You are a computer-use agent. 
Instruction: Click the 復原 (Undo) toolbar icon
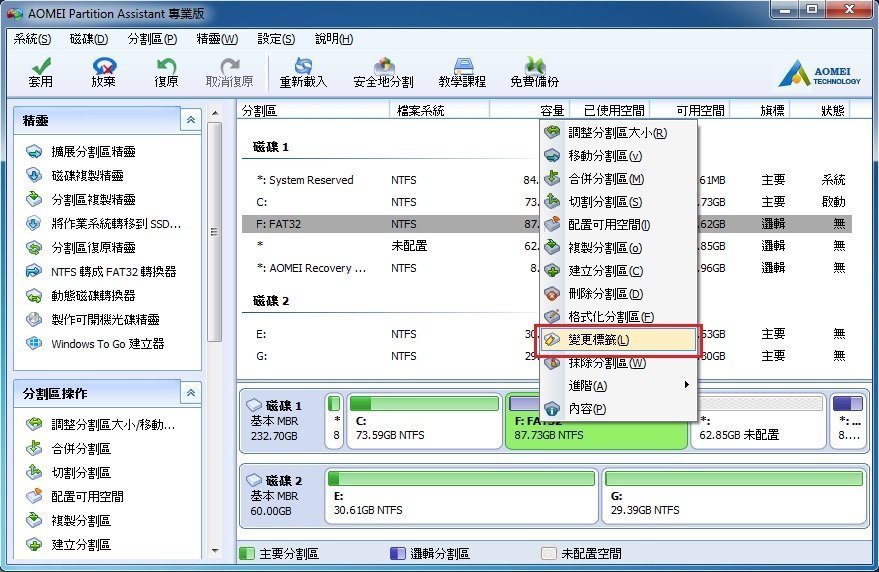166,72
